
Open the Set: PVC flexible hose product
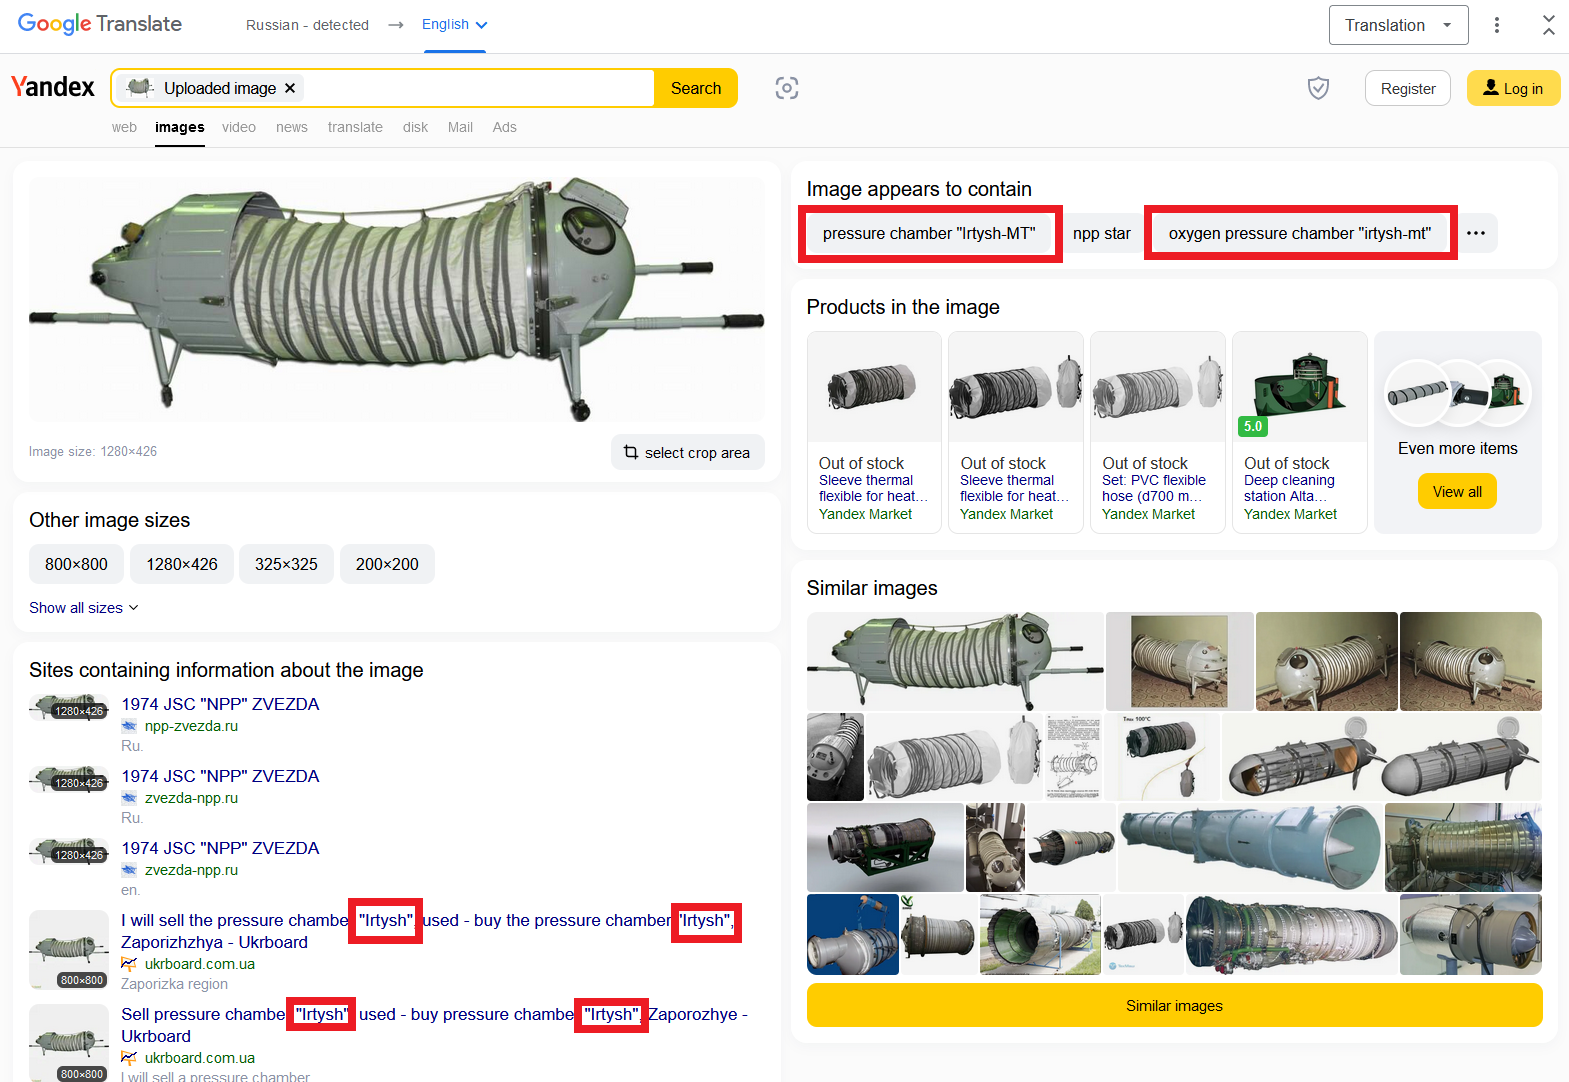tap(1158, 432)
